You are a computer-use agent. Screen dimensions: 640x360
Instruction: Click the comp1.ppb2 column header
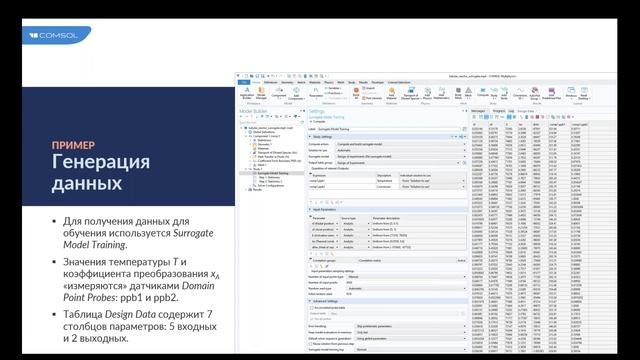[x=579, y=124]
